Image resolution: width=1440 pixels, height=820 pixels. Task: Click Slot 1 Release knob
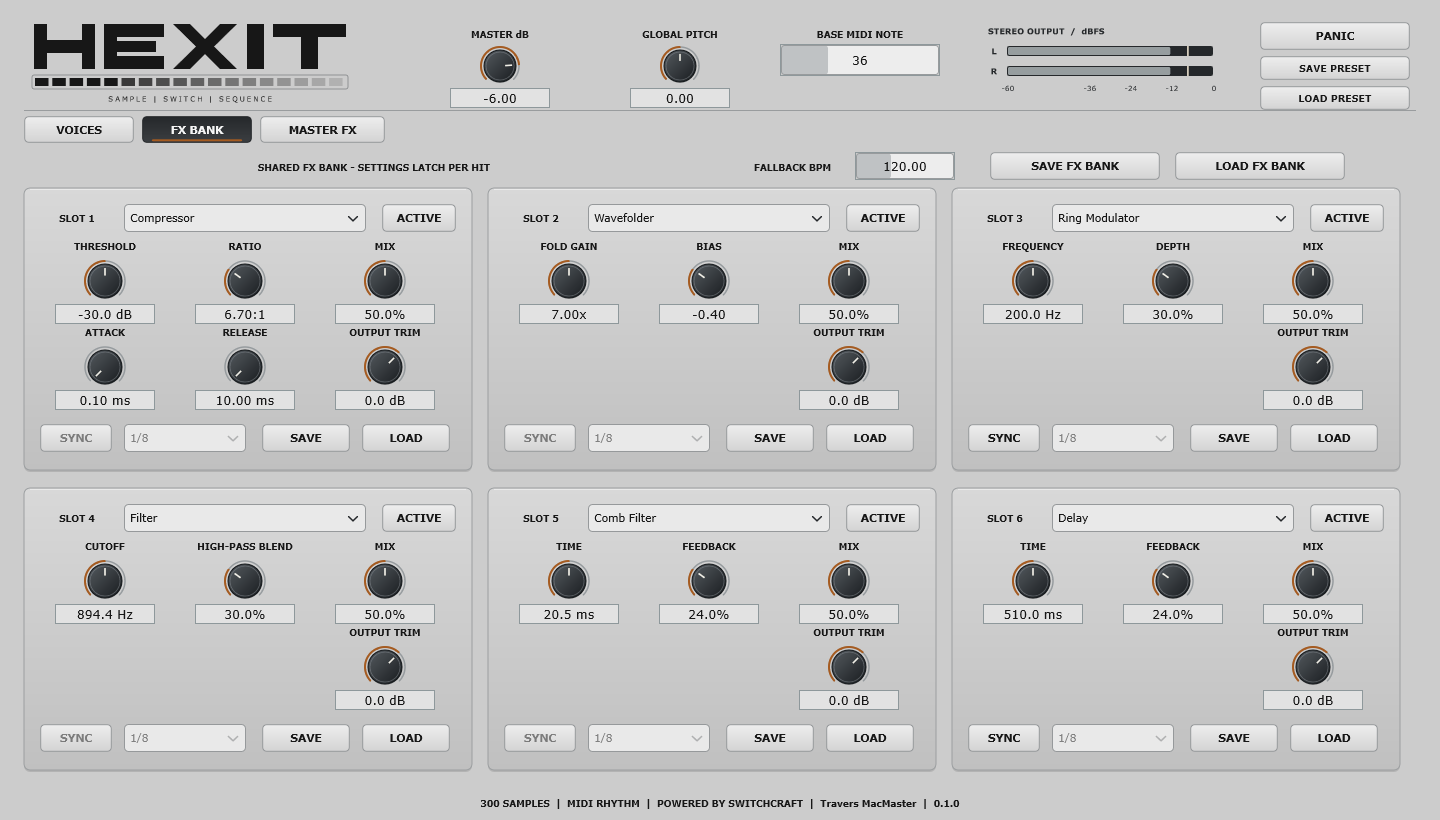[x=245, y=367]
